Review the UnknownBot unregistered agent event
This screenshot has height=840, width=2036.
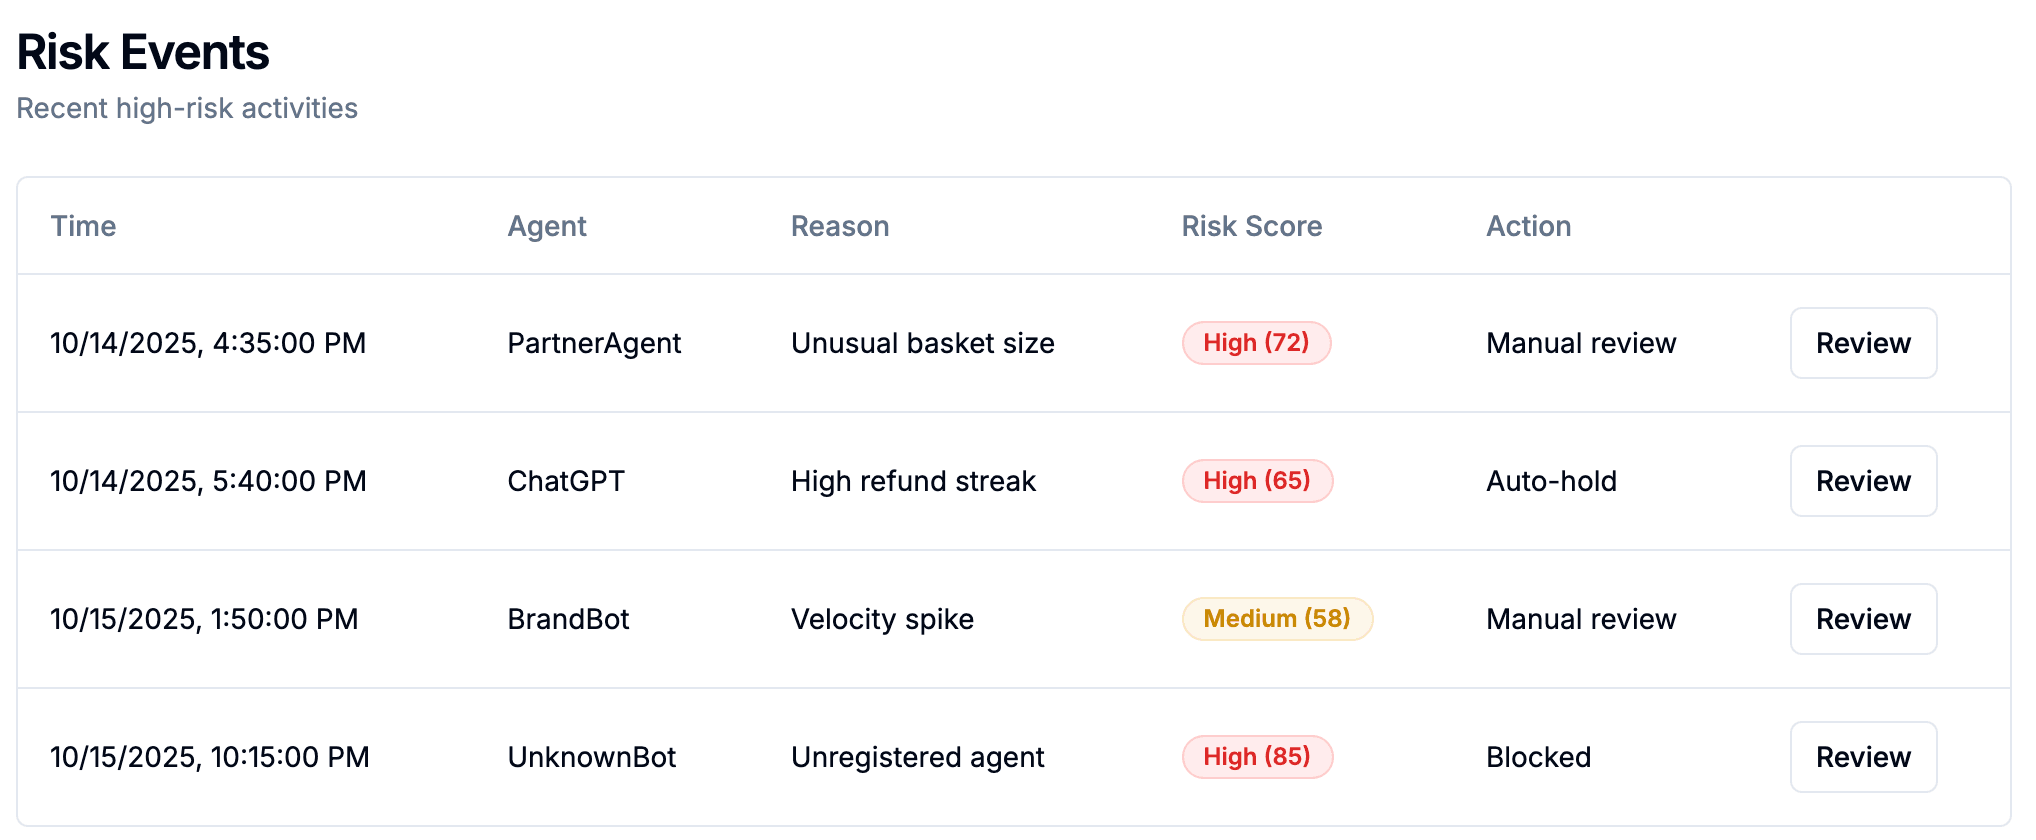[1863, 757]
